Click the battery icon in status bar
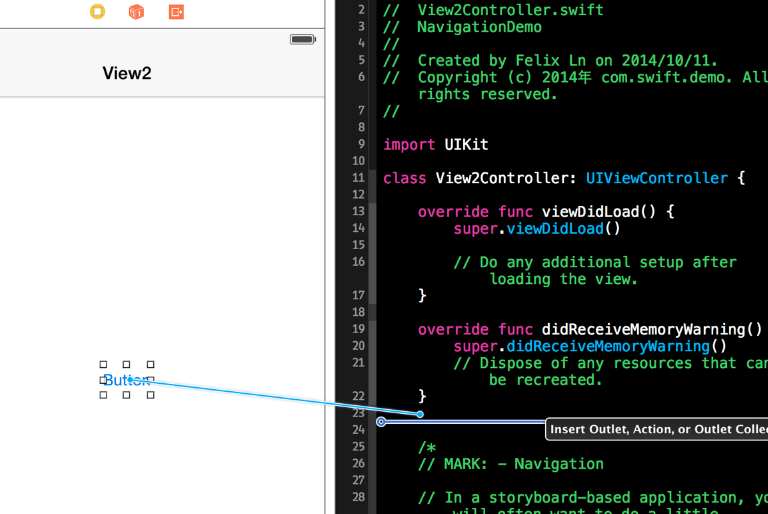Viewport: 768px width, 514px height. click(x=302, y=39)
